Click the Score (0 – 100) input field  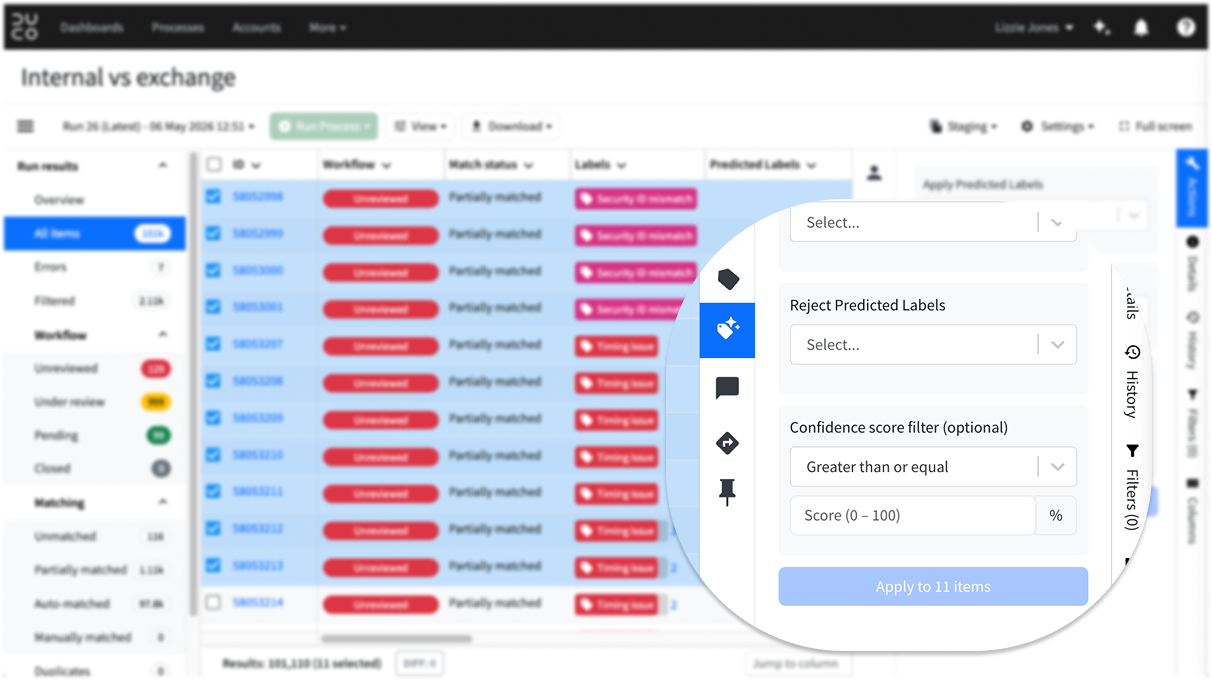pyautogui.click(x=912, y=516)
